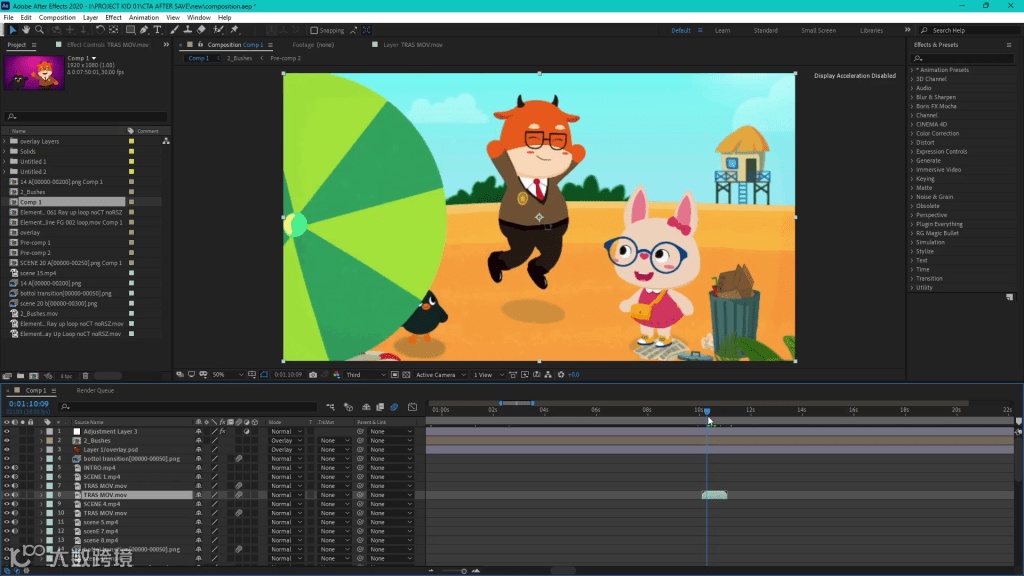
Task: Select the Pen tool
Action: [x=144, y=30]
